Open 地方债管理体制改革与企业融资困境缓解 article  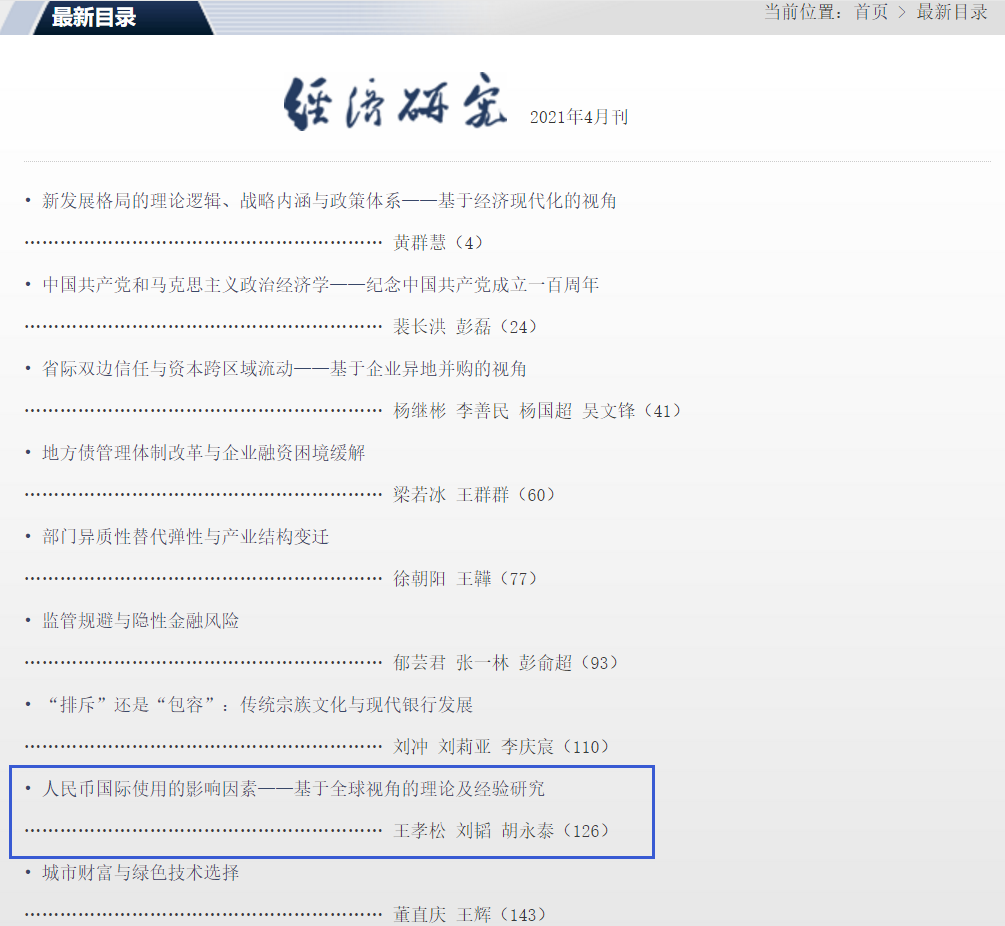[x=203, y=453]
